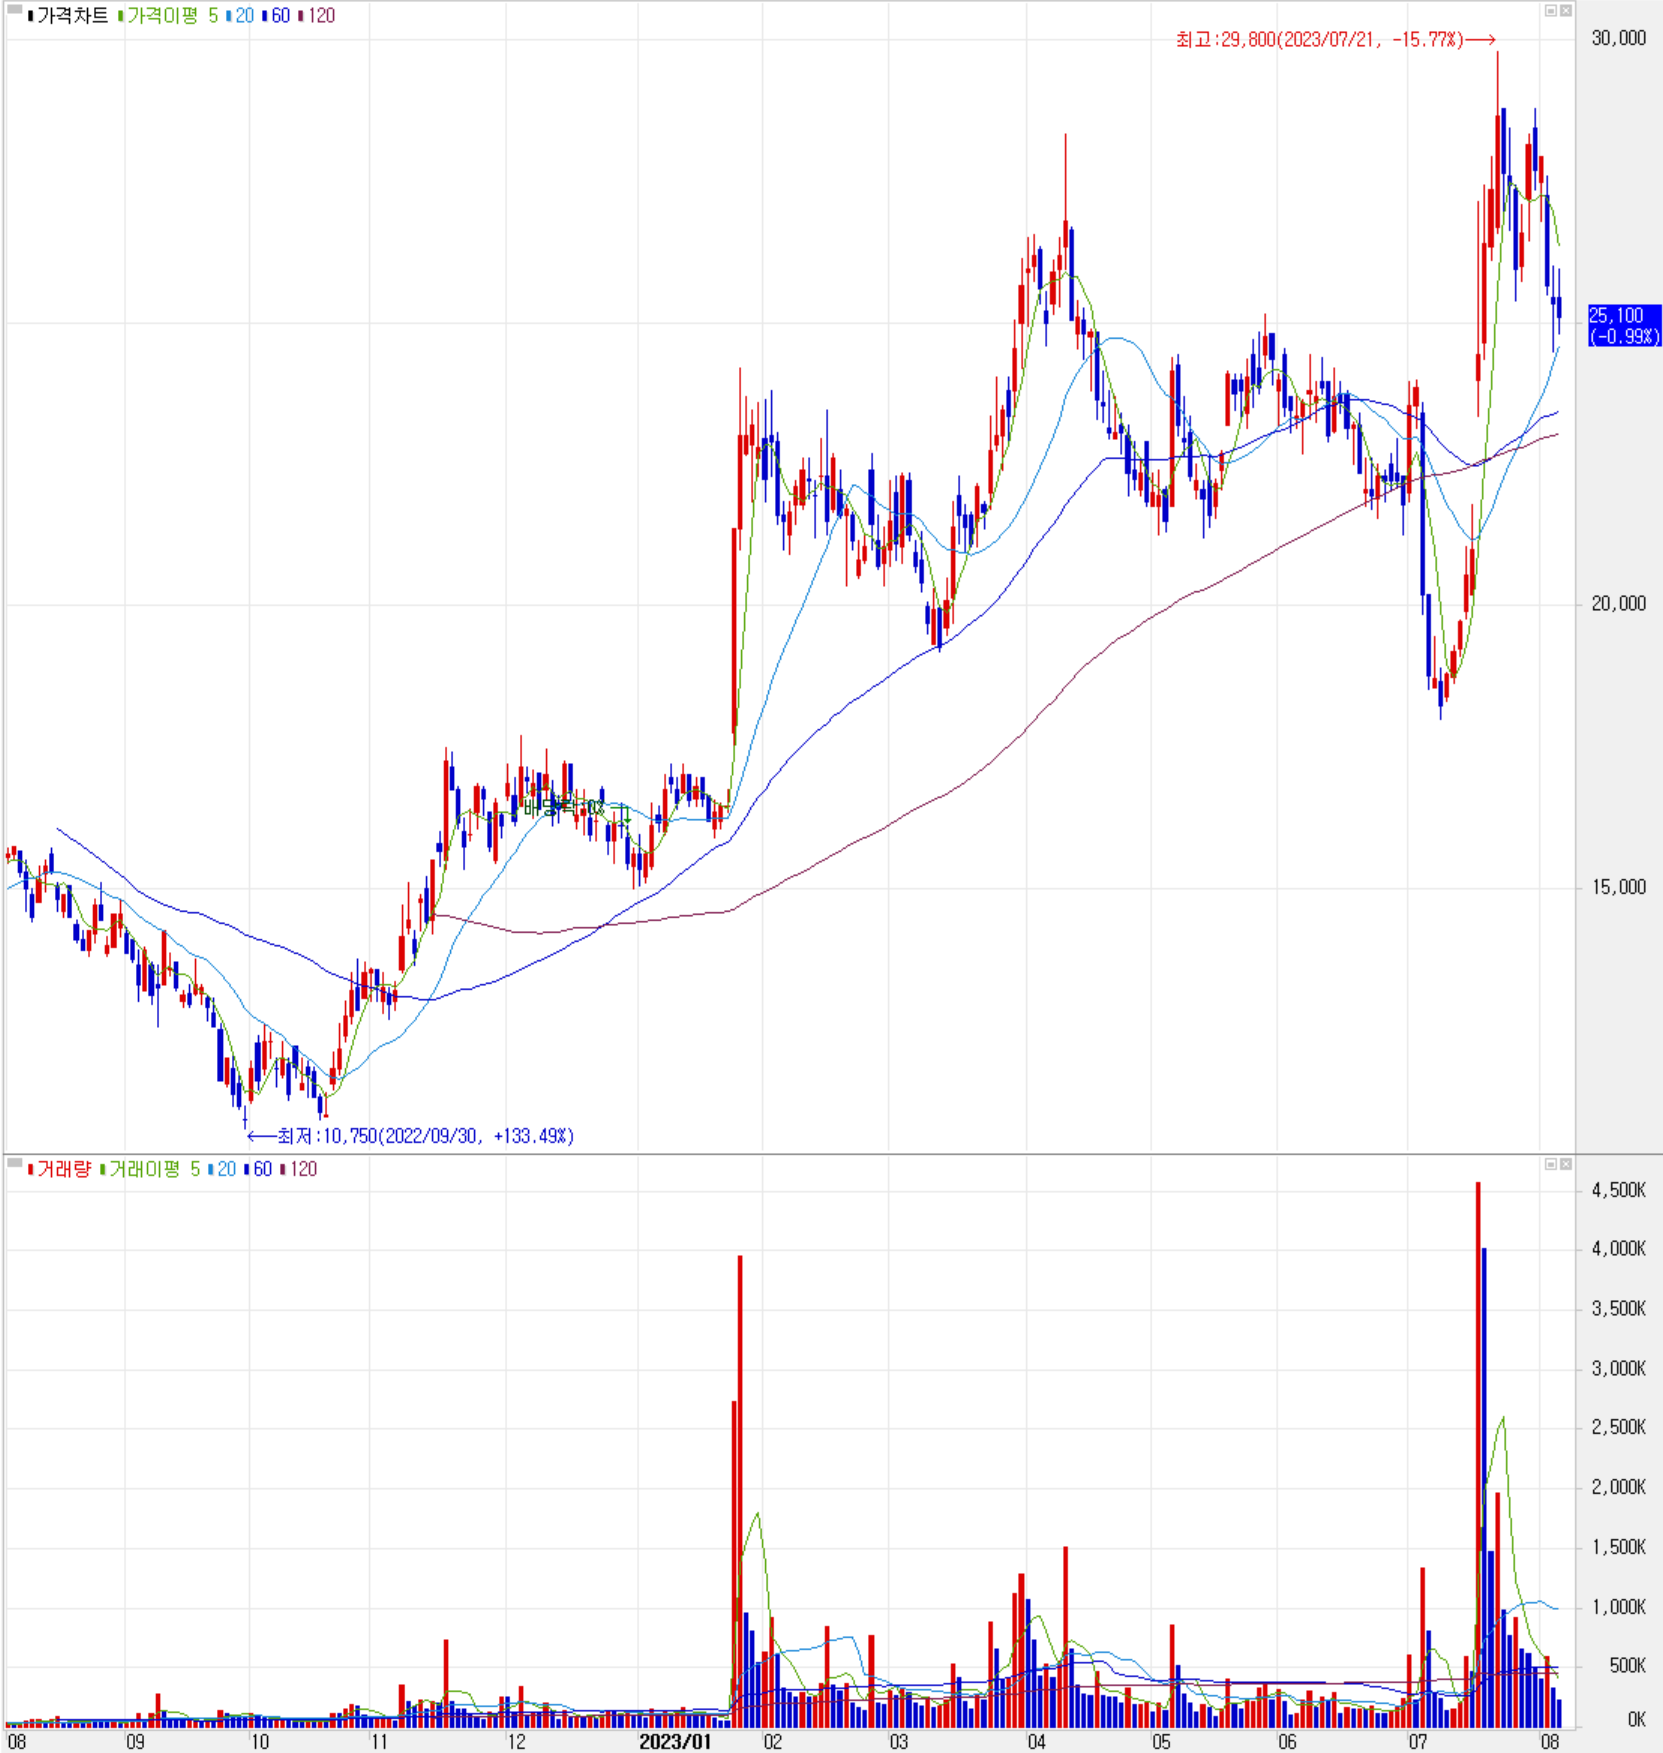Click the 30,000 price axis label
The height and width of the screenshot is (1753, 1663).
pyautogui.click(x=1618, y=38)
